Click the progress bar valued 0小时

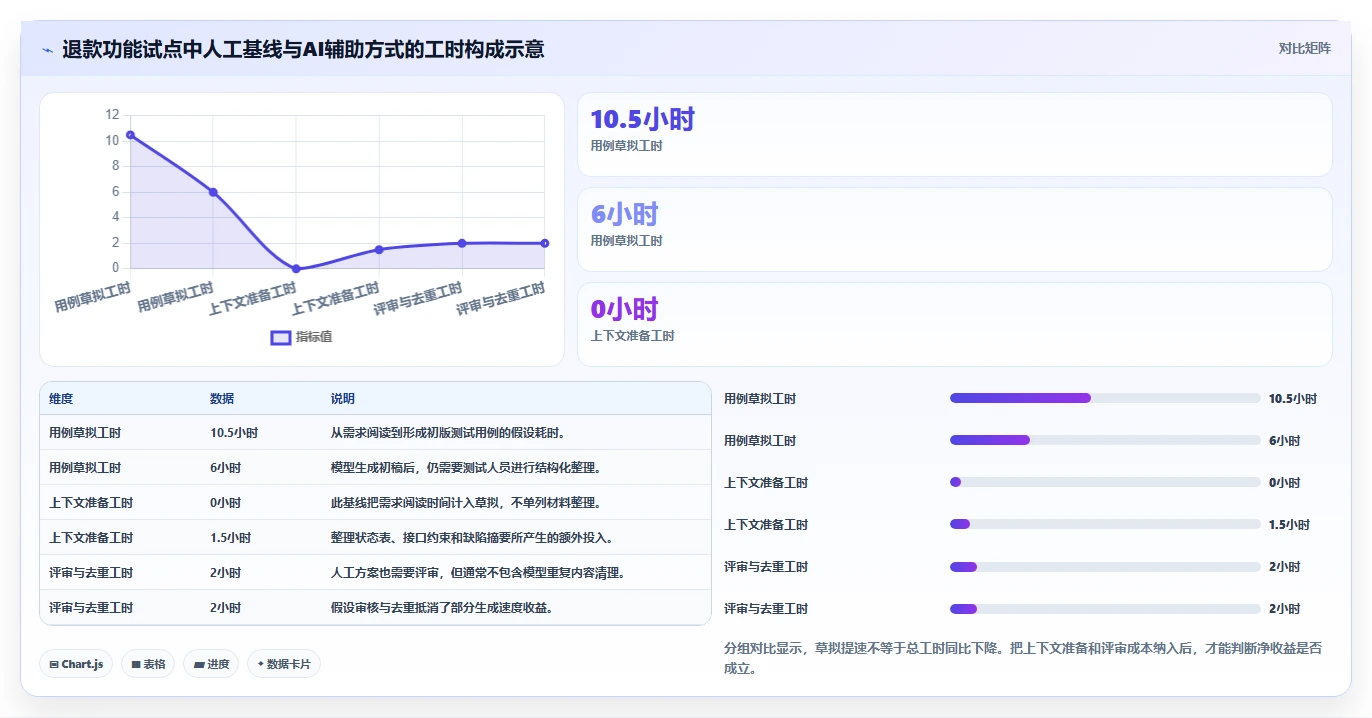pyautogui.click(x=1105, y=482)
